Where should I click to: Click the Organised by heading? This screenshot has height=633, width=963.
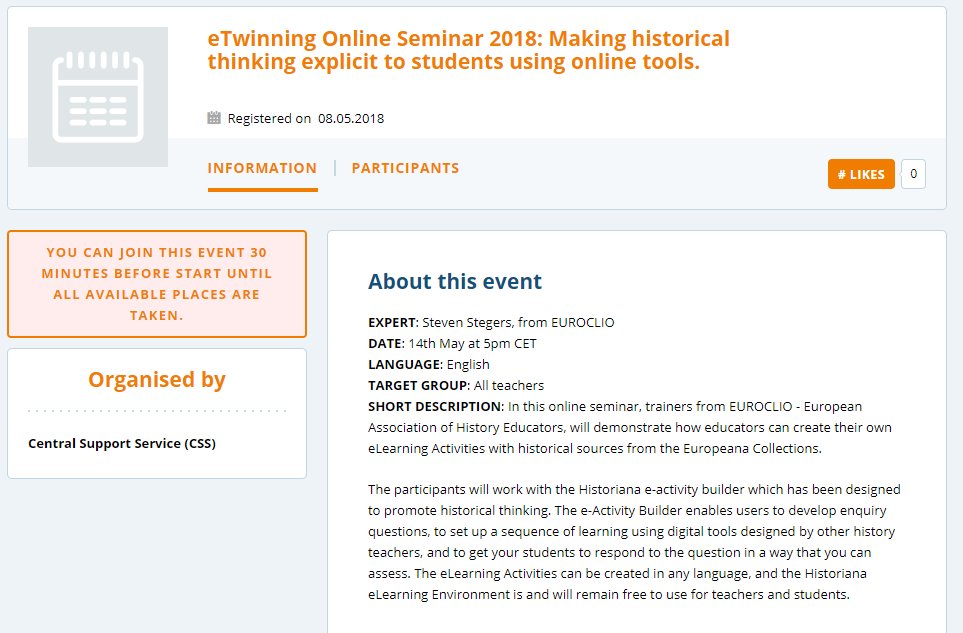pos(157,380)
